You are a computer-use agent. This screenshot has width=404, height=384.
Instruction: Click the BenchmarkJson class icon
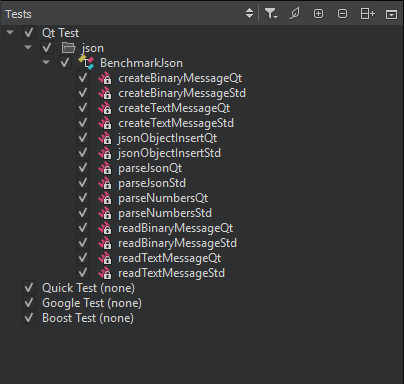tap(86, 62)
